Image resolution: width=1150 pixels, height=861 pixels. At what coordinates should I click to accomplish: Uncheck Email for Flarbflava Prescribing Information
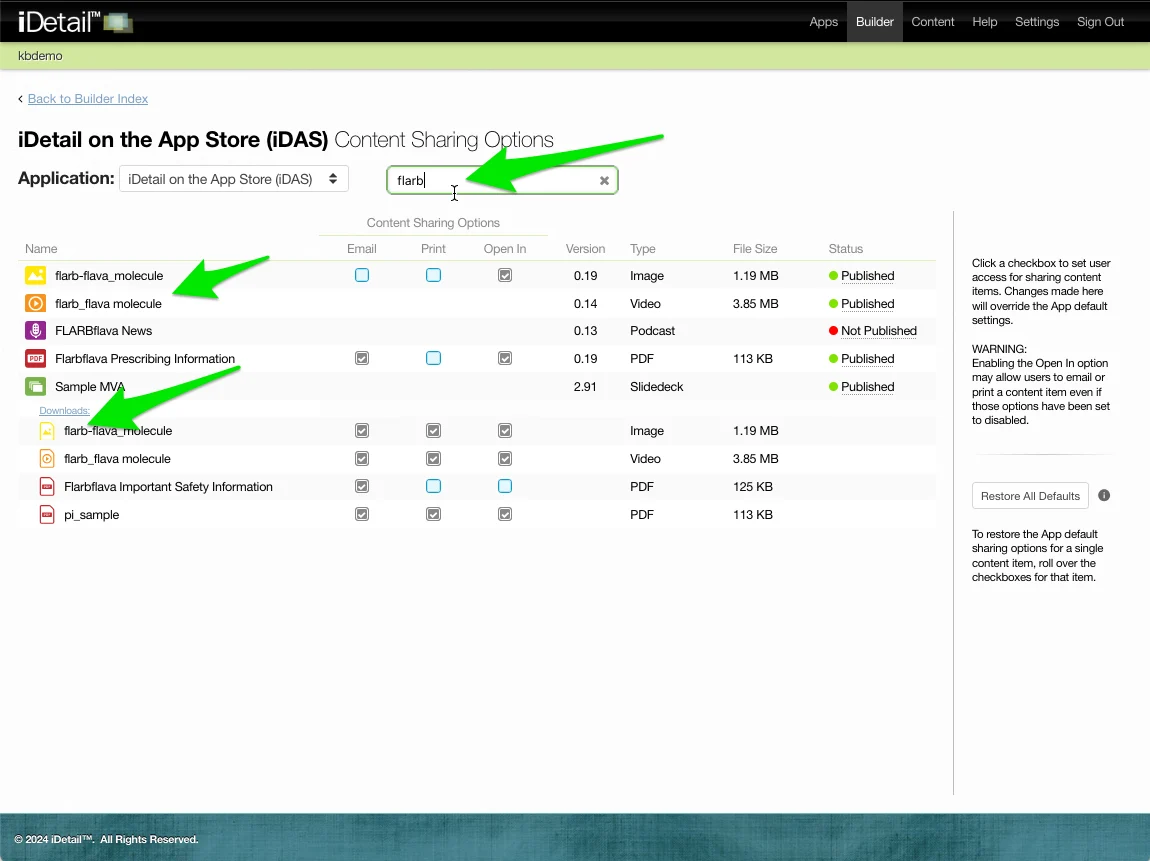coord(362,358)
